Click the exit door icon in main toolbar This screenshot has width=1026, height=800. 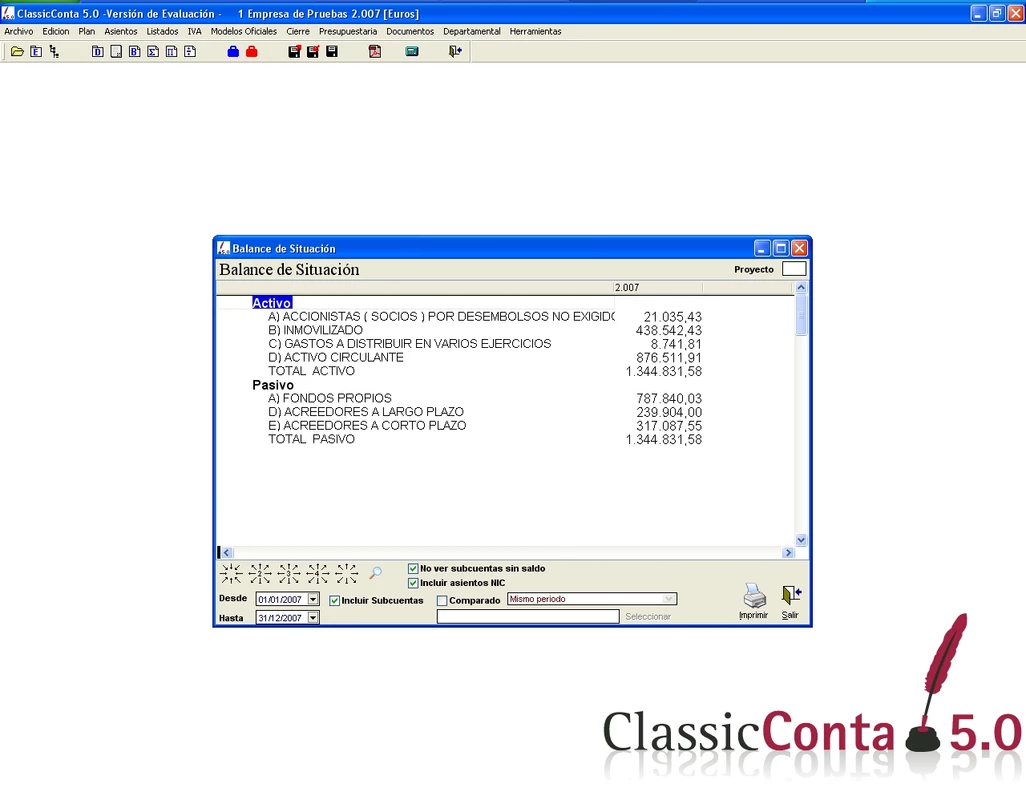tap(455, 52)
